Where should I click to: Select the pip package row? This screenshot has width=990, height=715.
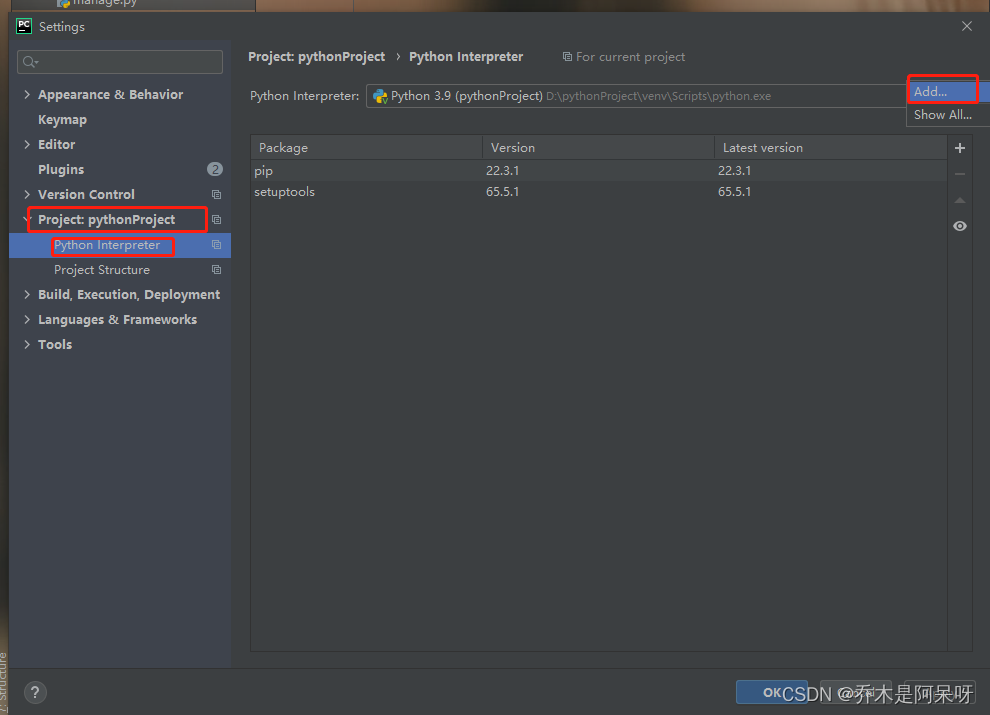click(x=599, y=171)
